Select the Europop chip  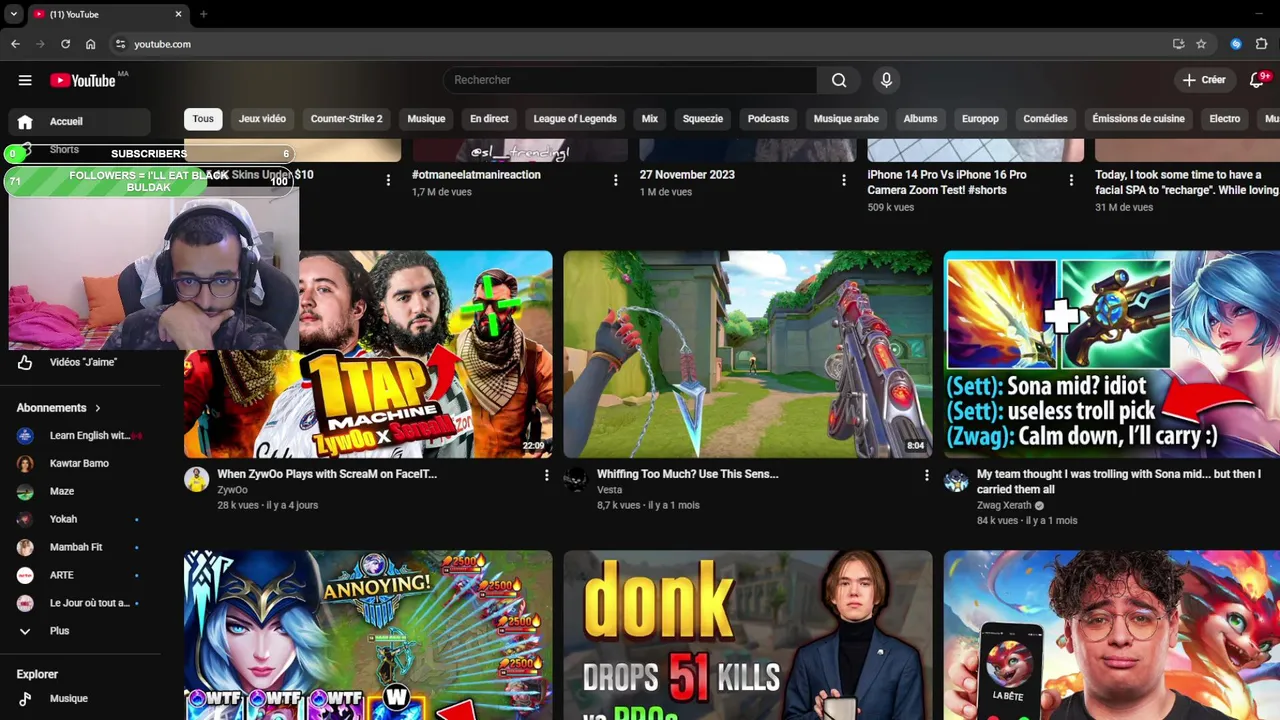(980, 119)
